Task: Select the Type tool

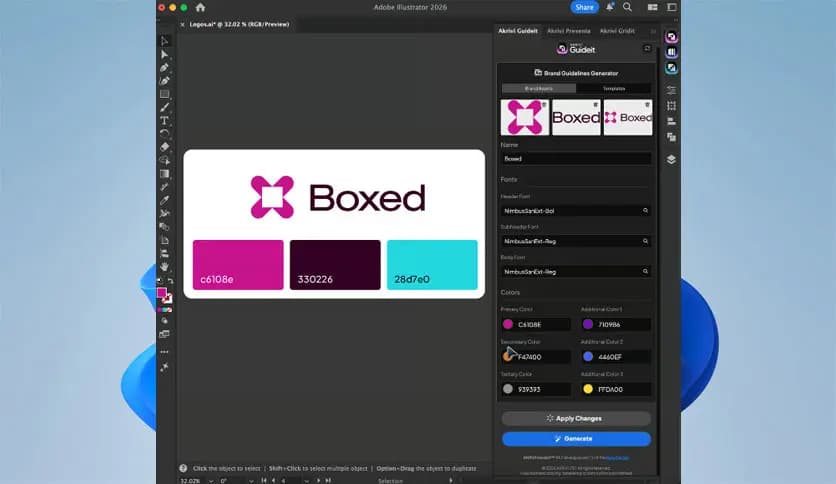Action: pos(164,120)
